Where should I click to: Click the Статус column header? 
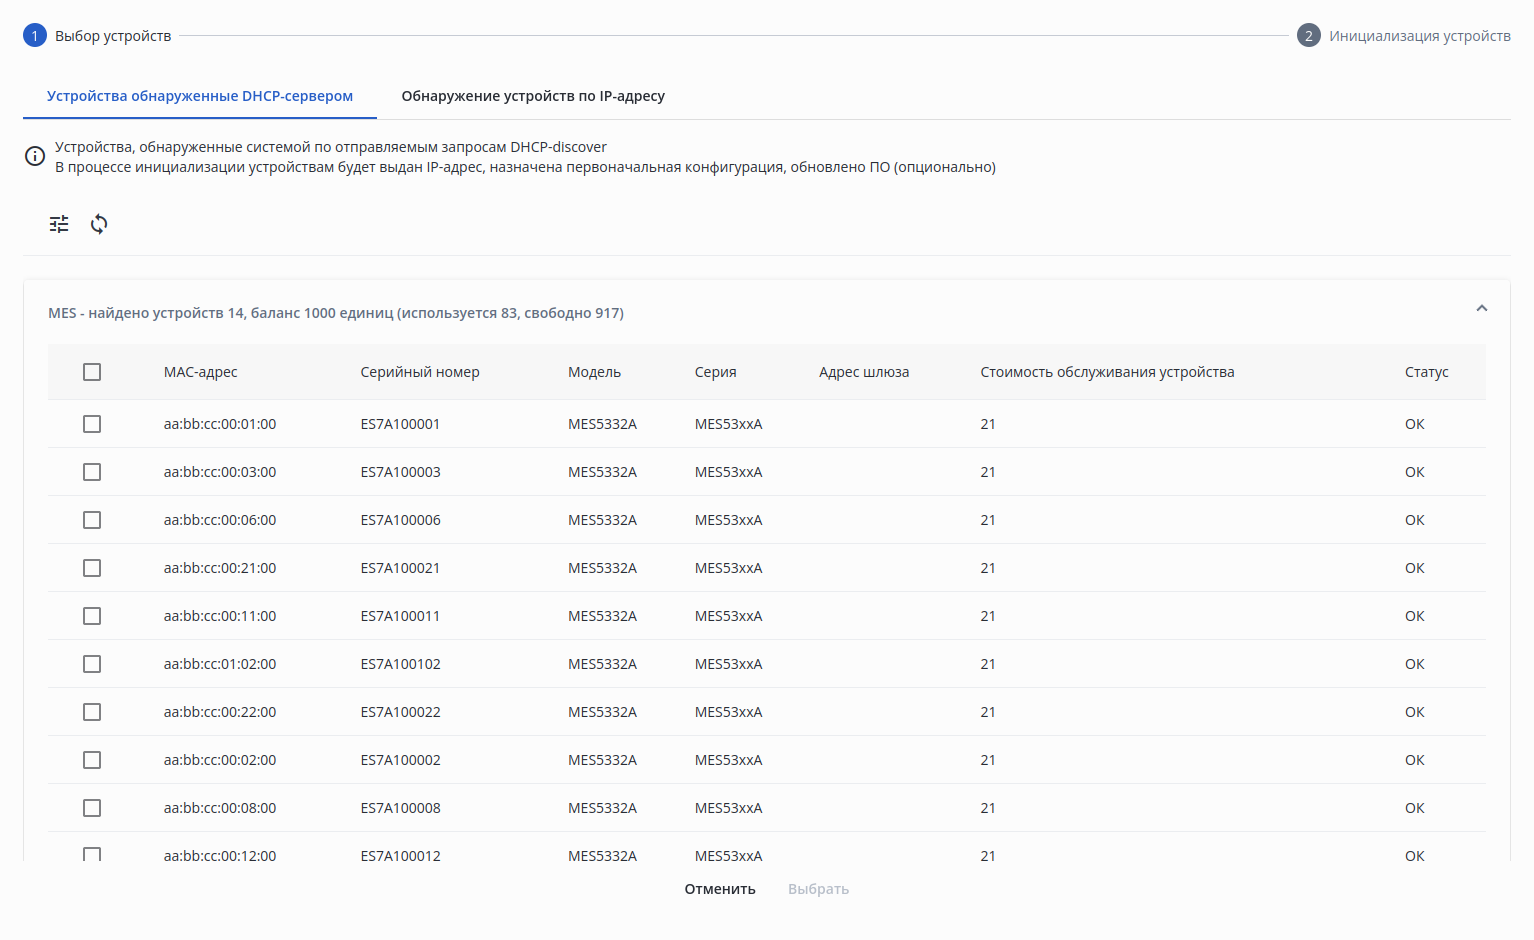tap(1426, 372)
